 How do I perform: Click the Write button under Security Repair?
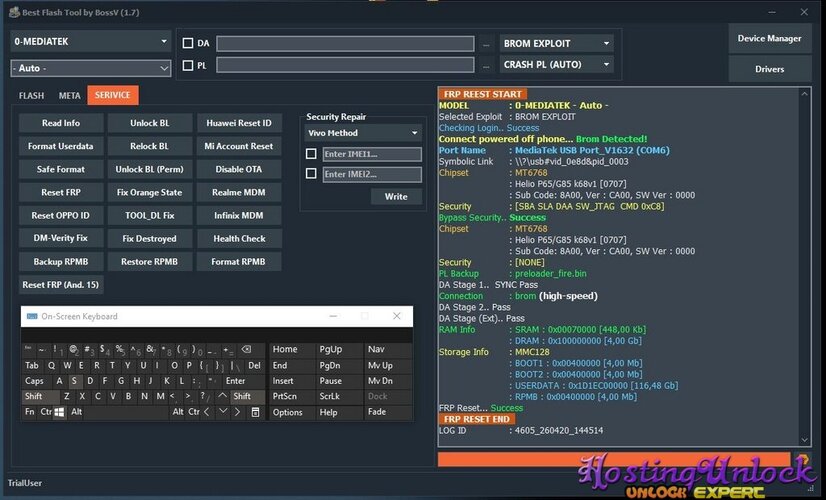(x=396, y=197)
